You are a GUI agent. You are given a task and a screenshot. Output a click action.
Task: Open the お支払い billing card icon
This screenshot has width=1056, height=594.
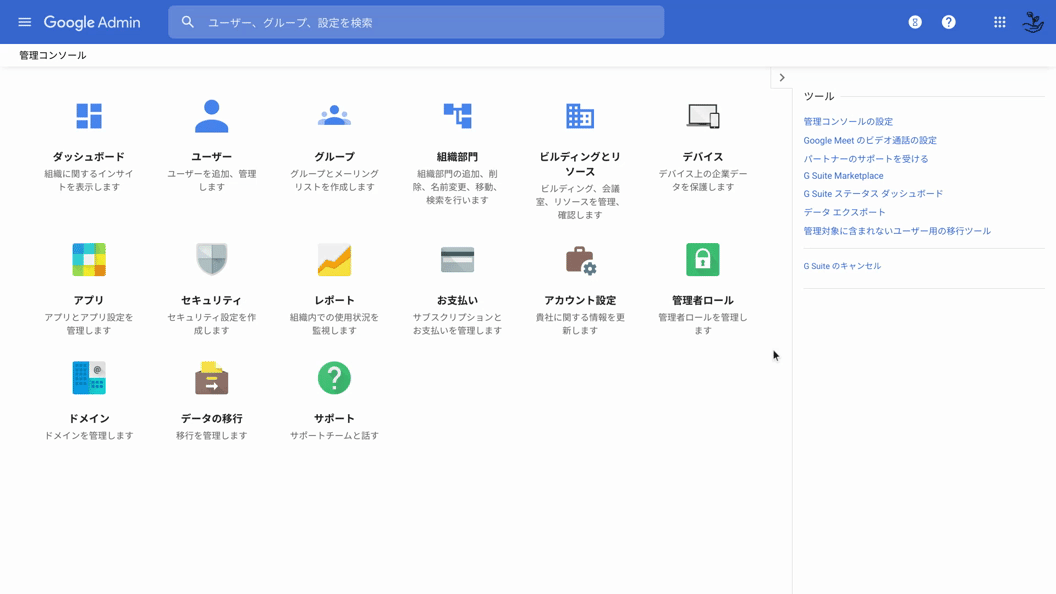457,259
